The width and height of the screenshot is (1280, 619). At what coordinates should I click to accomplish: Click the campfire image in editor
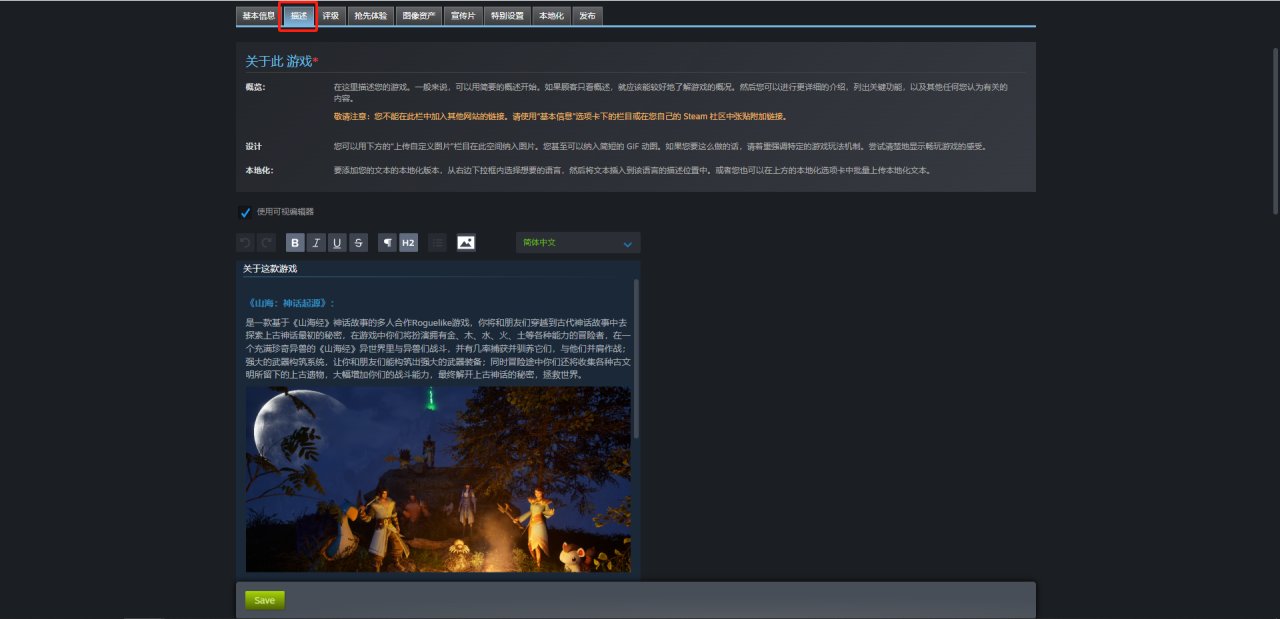[x=438, y=479]
